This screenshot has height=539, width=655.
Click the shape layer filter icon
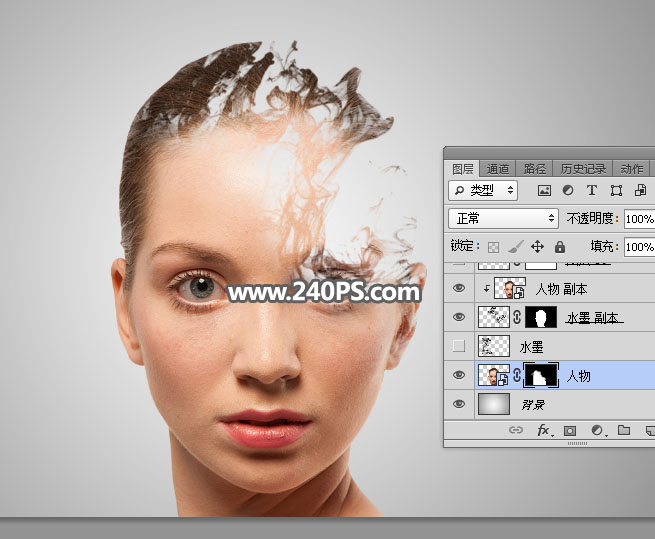pos(614,190)
